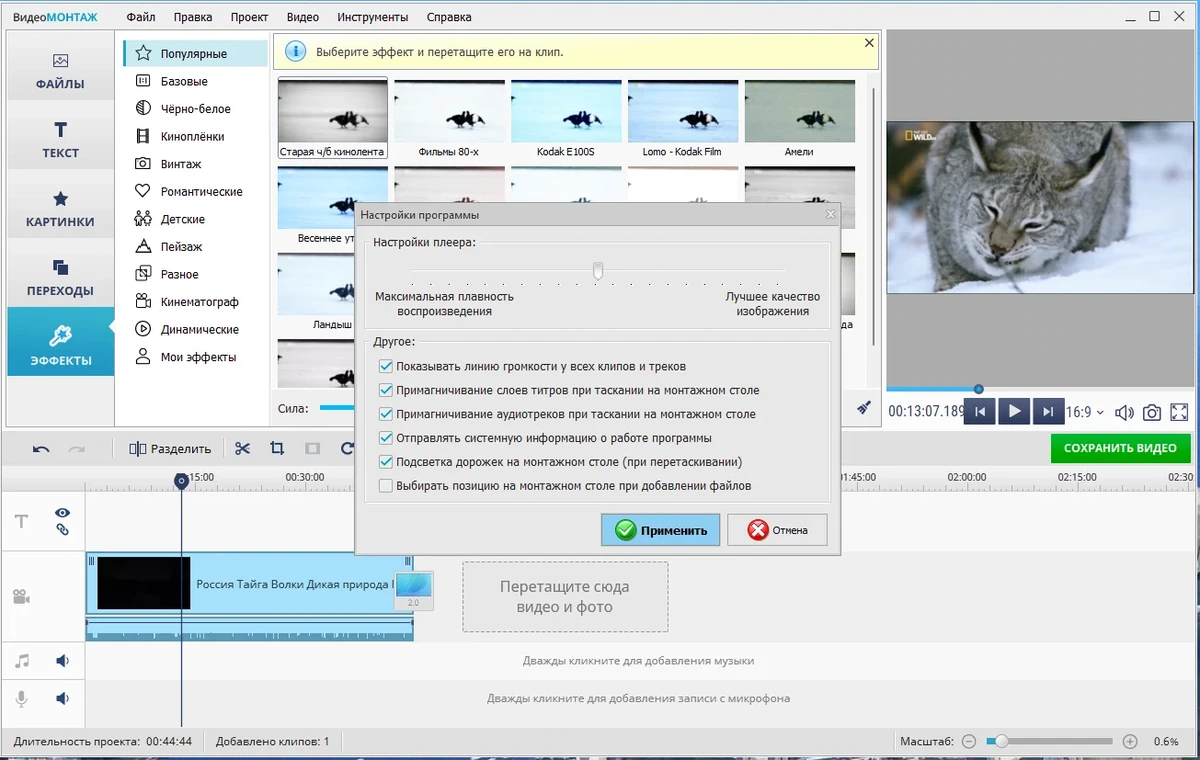Click the redo arrow icon
This screenshot has width=1200, height=760.
pyautogui.click(x=77, y=449)
